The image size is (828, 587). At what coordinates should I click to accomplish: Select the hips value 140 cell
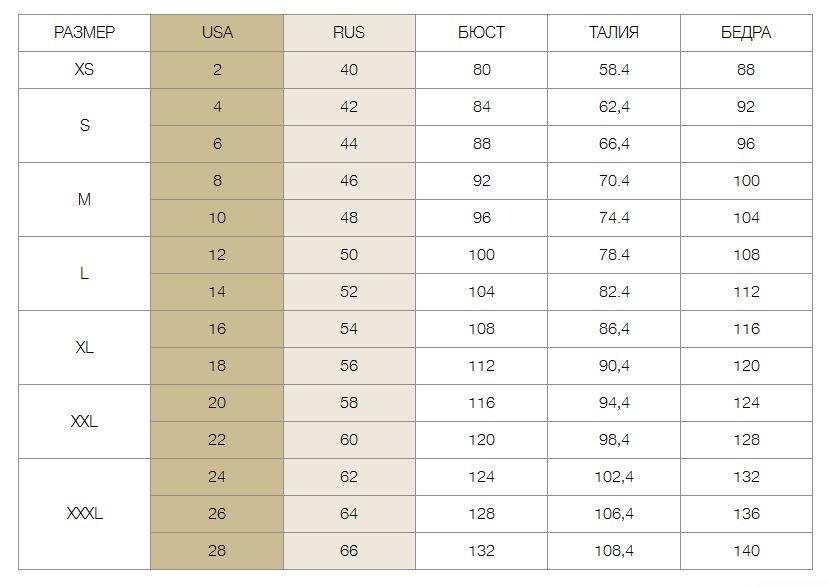coord(746,550)
